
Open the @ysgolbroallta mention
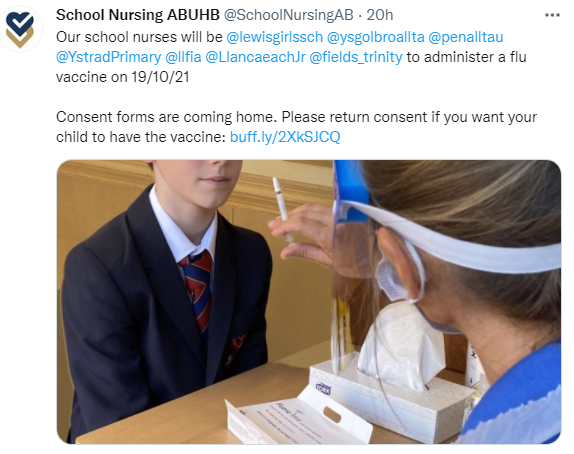[x=375, y=37]
